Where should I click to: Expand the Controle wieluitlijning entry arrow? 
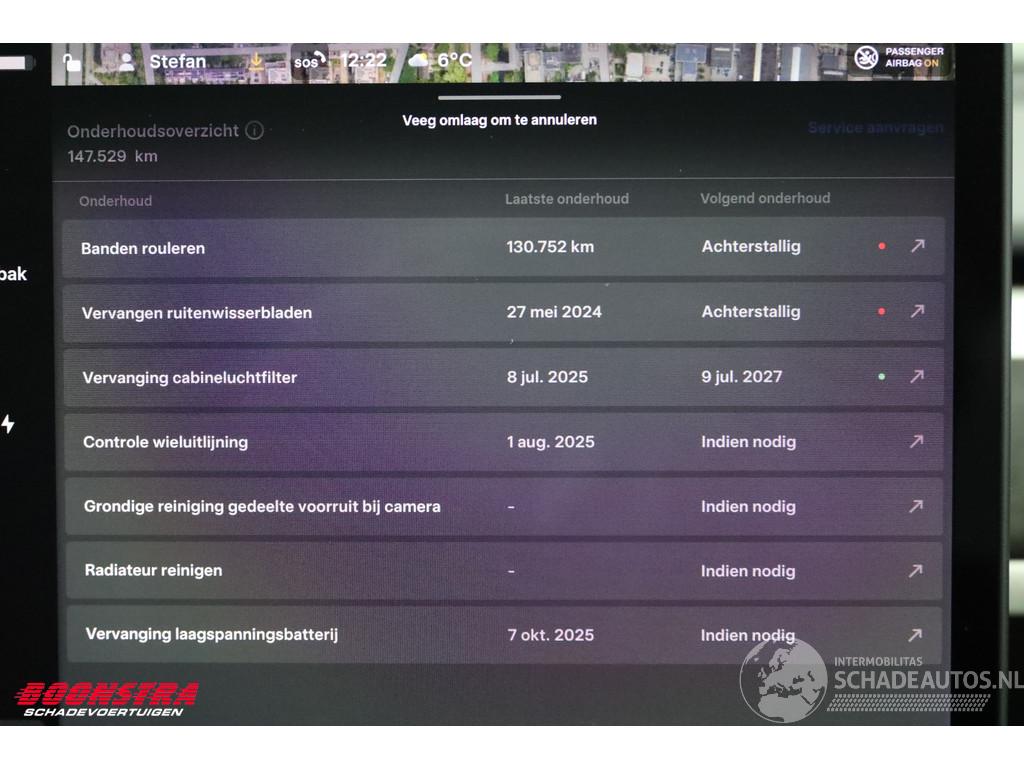click(x=916, y=441)
